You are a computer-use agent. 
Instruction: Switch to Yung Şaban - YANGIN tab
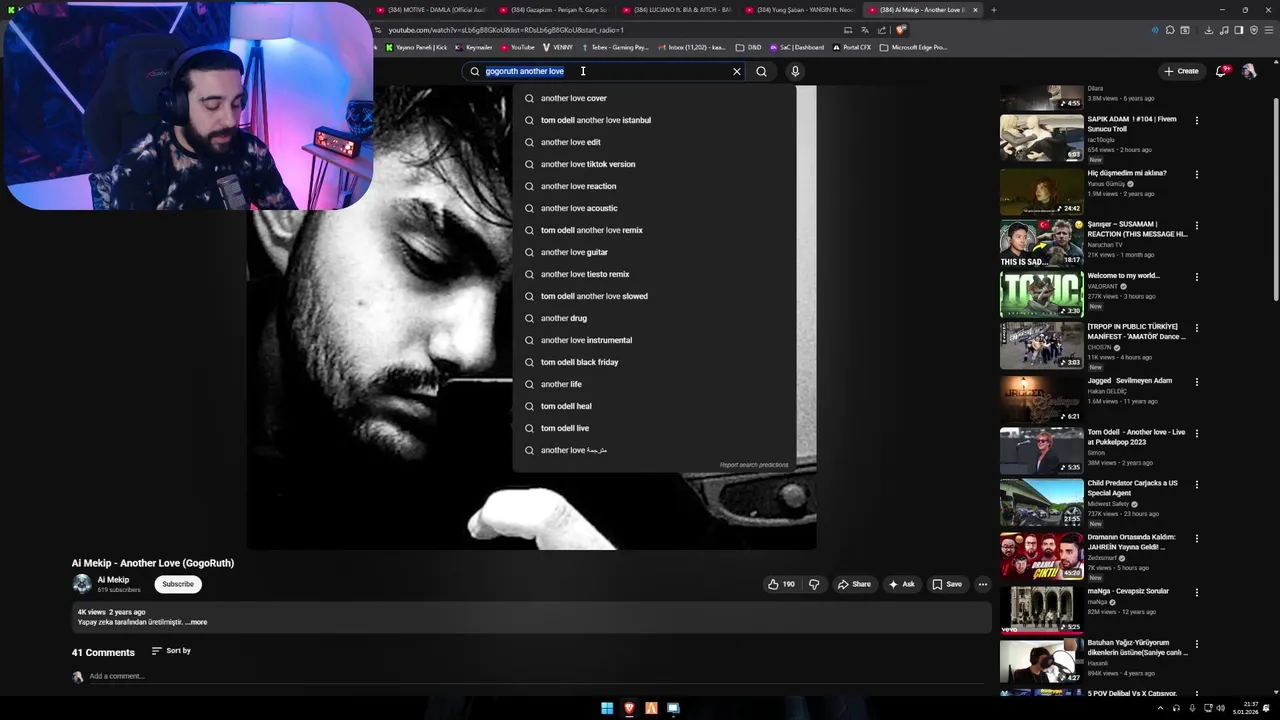point(799,10)
